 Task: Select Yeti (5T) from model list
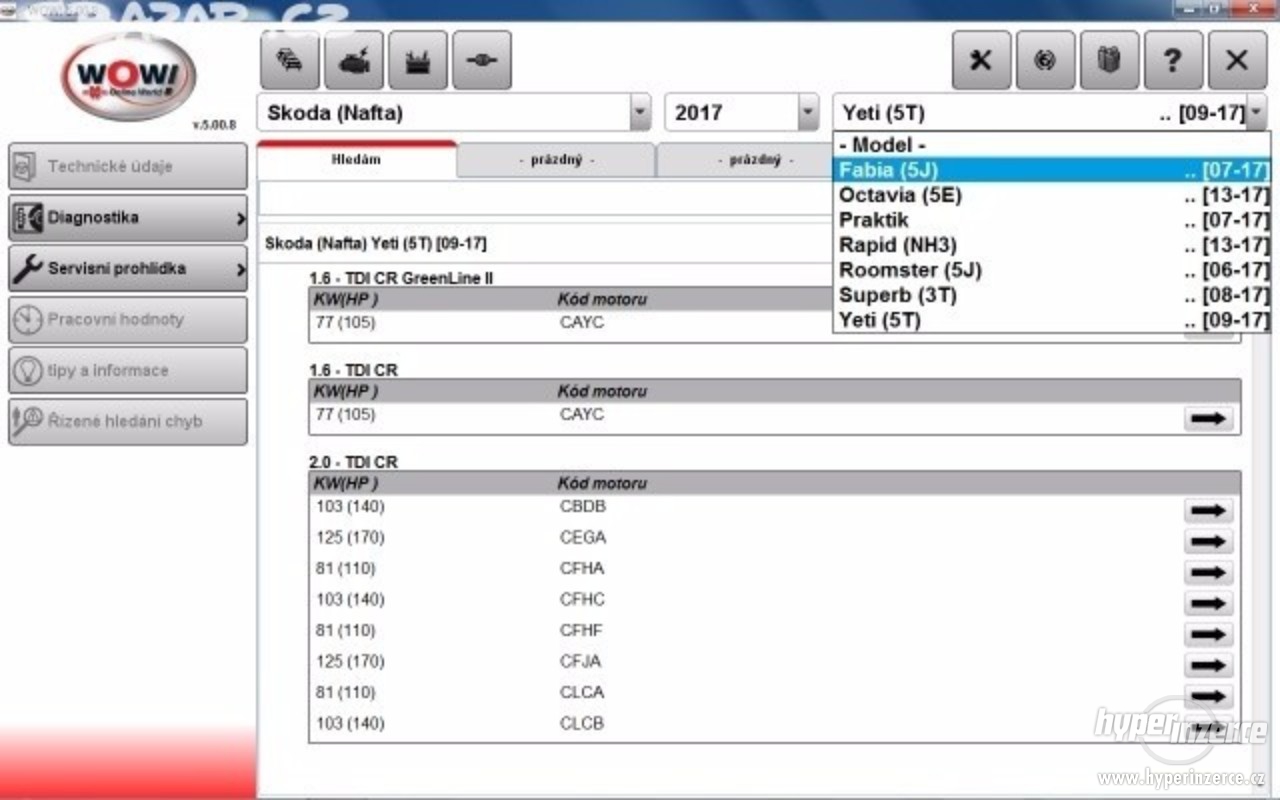point(1052,320)
